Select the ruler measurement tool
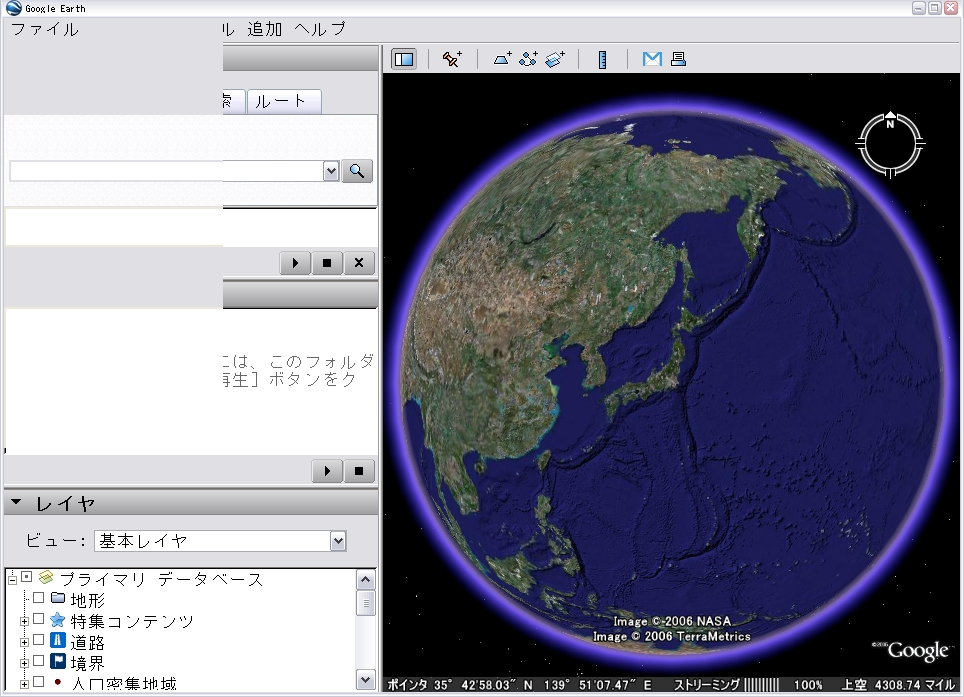This screenshot has height=697, width=964. [602, 59]
